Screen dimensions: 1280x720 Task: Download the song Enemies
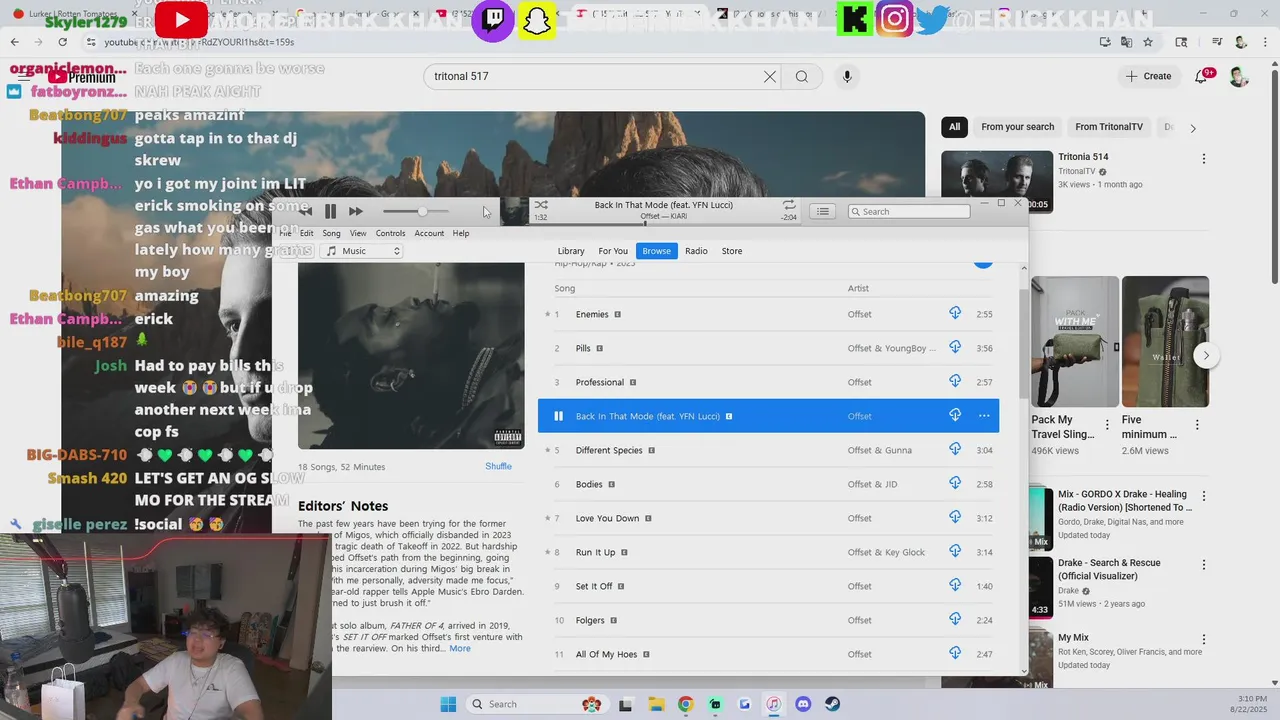[955, 313]
